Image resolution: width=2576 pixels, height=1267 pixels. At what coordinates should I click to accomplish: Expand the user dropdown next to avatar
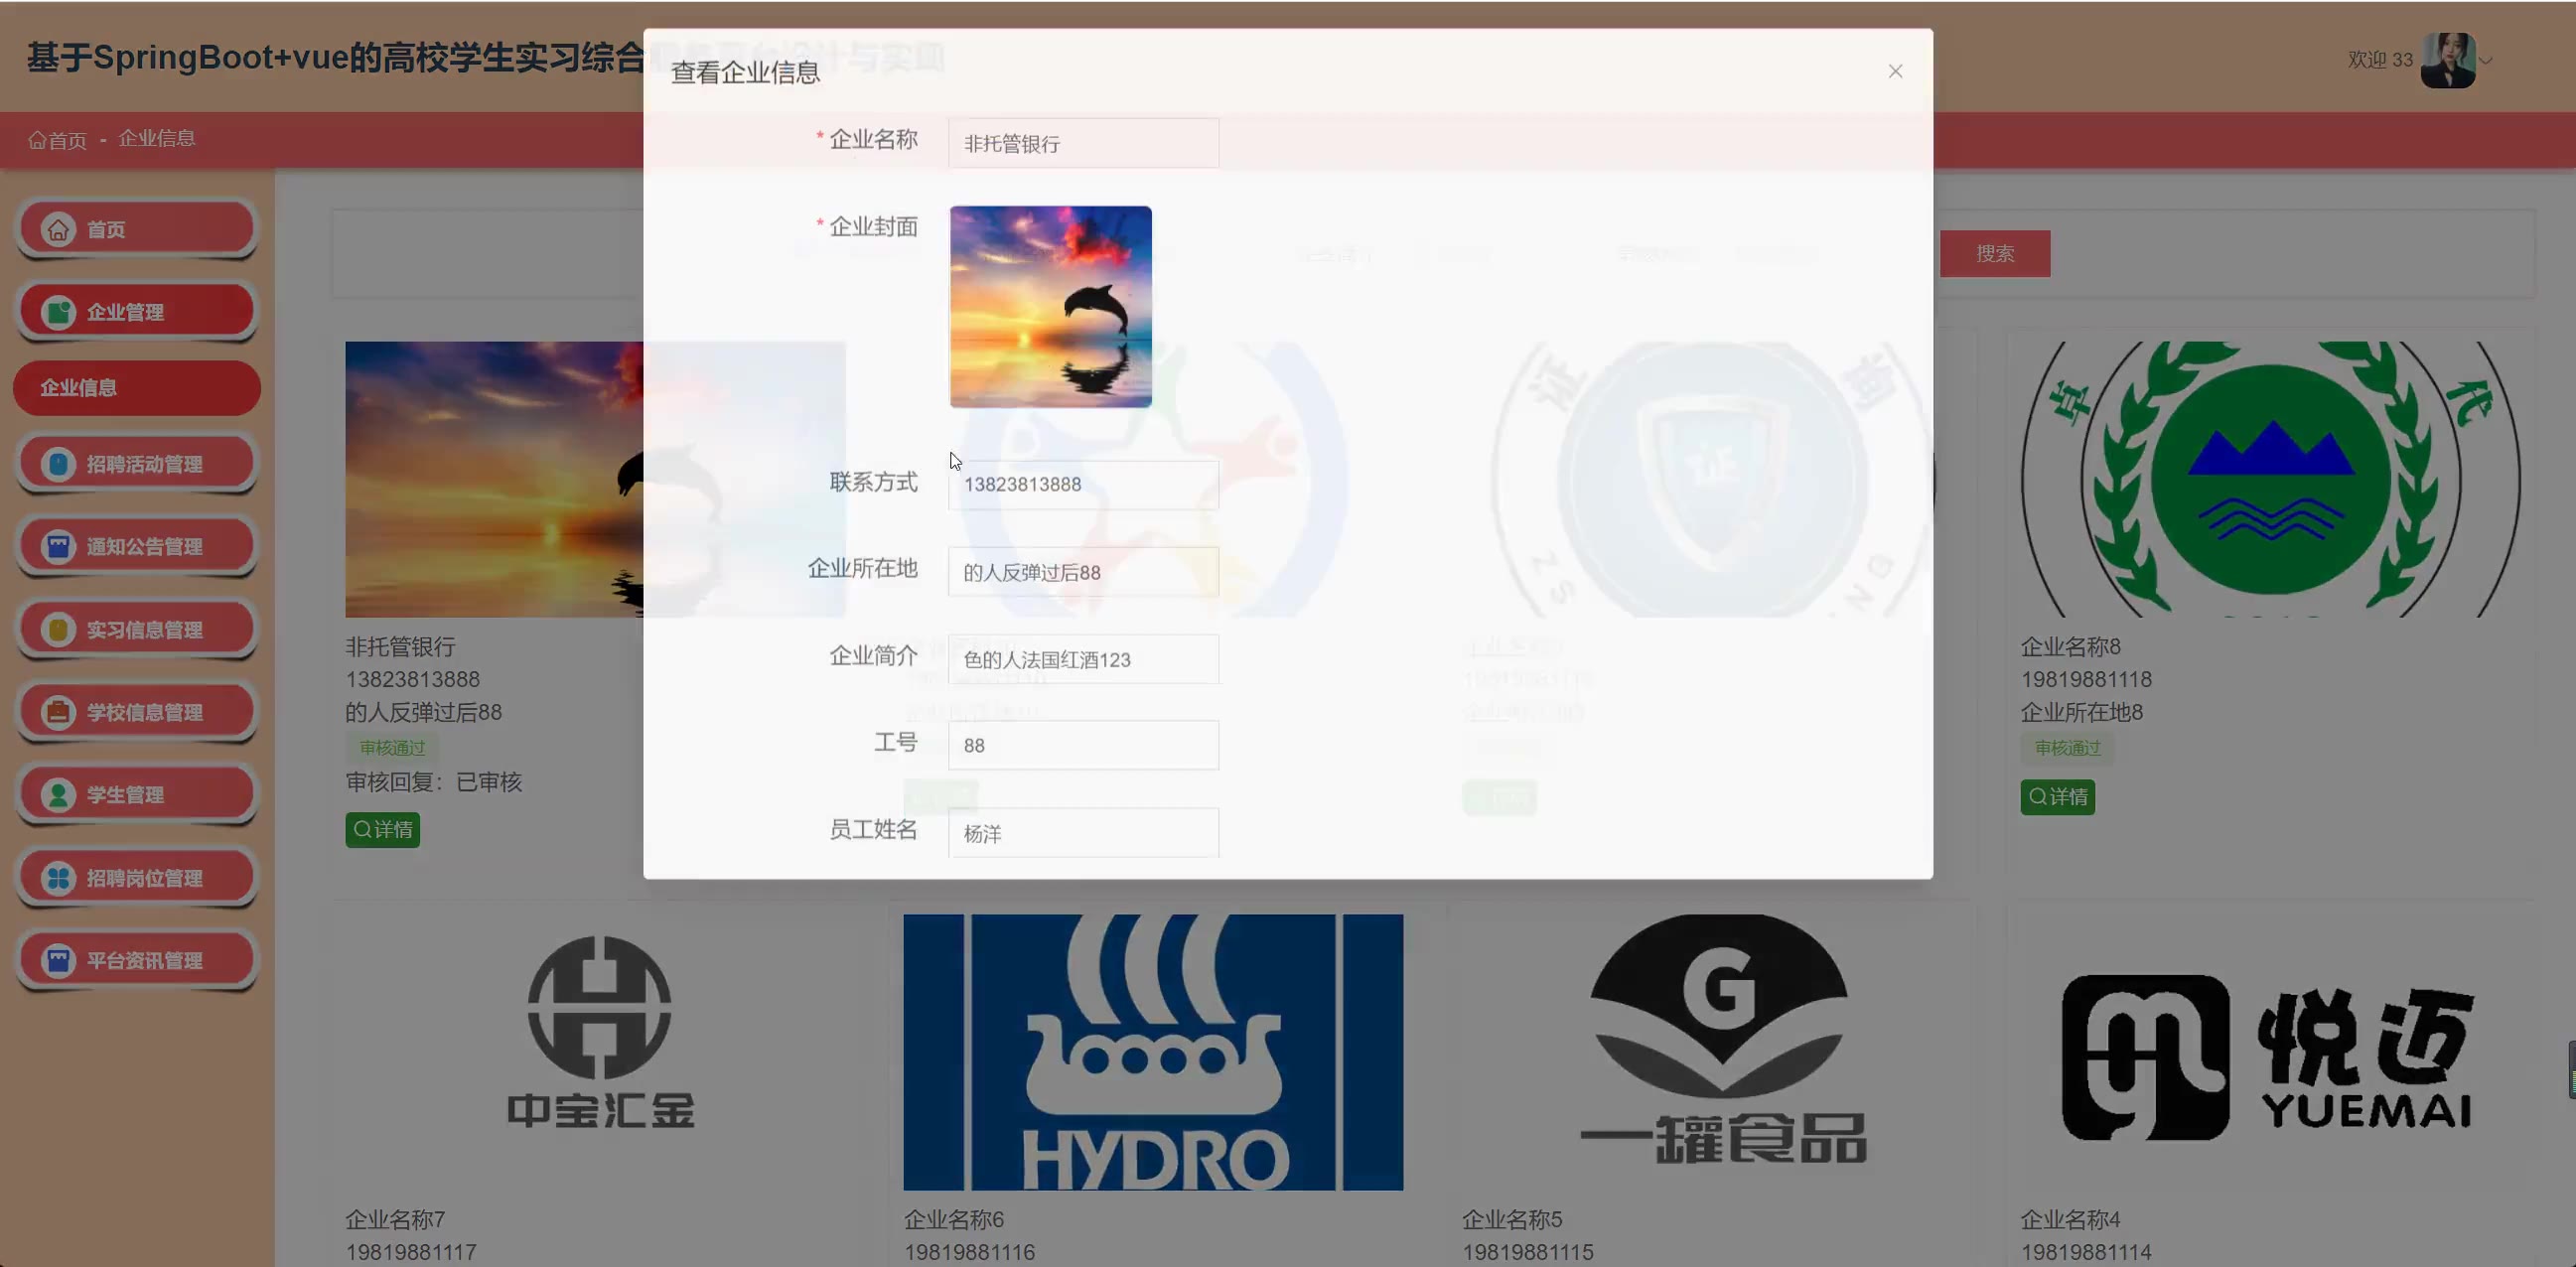click(2486, 61)
